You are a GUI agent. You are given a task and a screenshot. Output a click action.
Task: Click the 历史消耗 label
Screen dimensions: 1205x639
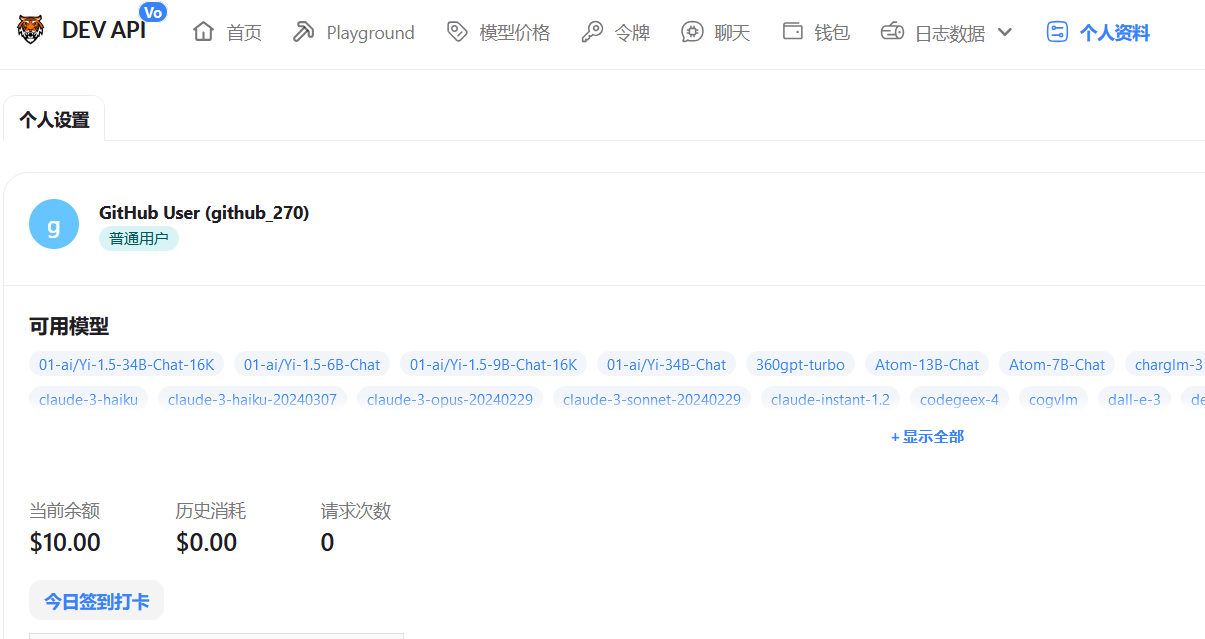coord(210,511)
